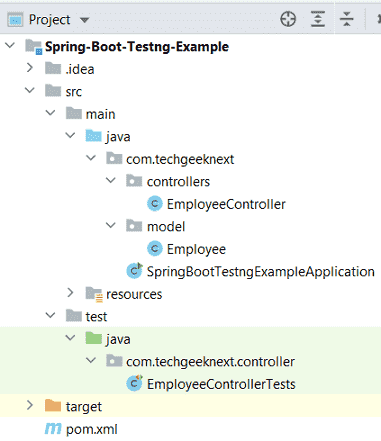Click the Project tool window icon

tap(15, 20)
